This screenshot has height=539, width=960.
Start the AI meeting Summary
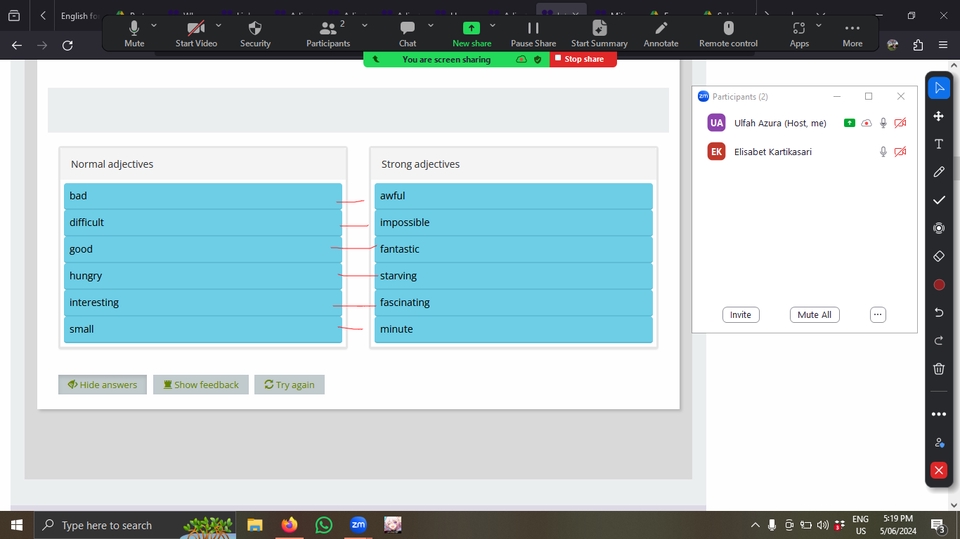coord(599,34)
